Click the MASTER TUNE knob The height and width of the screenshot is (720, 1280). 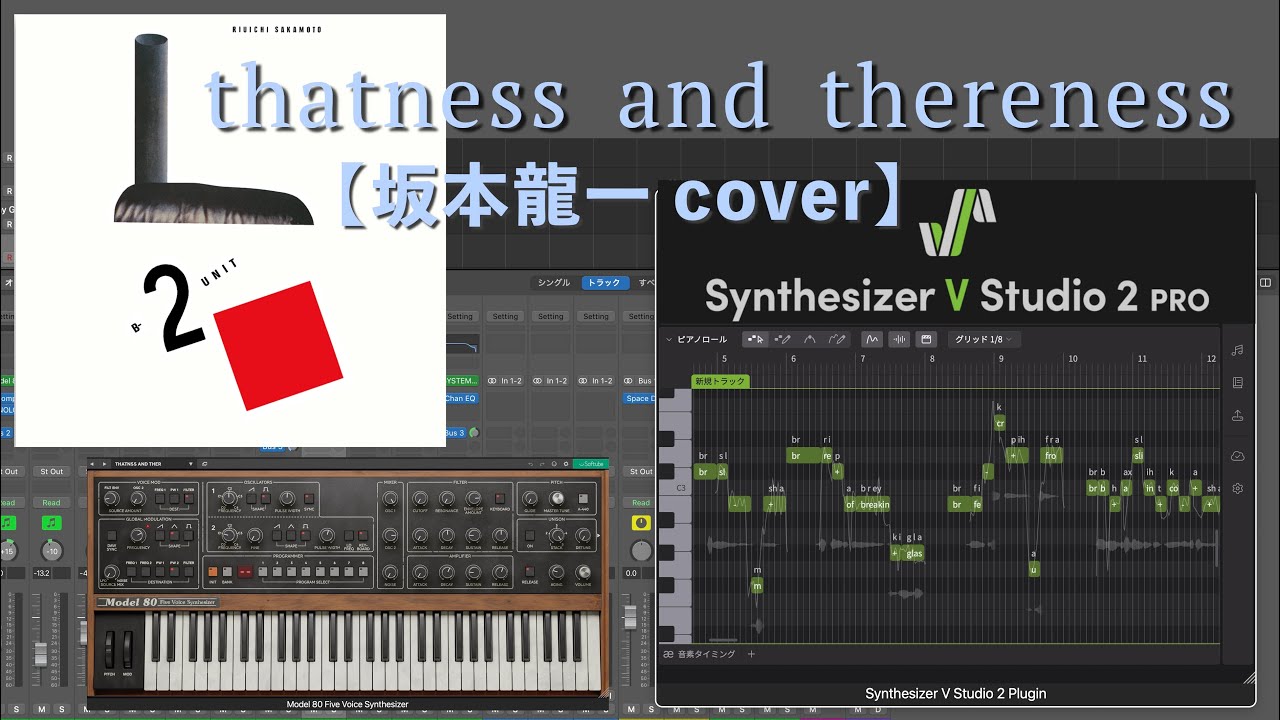(556, 498)
